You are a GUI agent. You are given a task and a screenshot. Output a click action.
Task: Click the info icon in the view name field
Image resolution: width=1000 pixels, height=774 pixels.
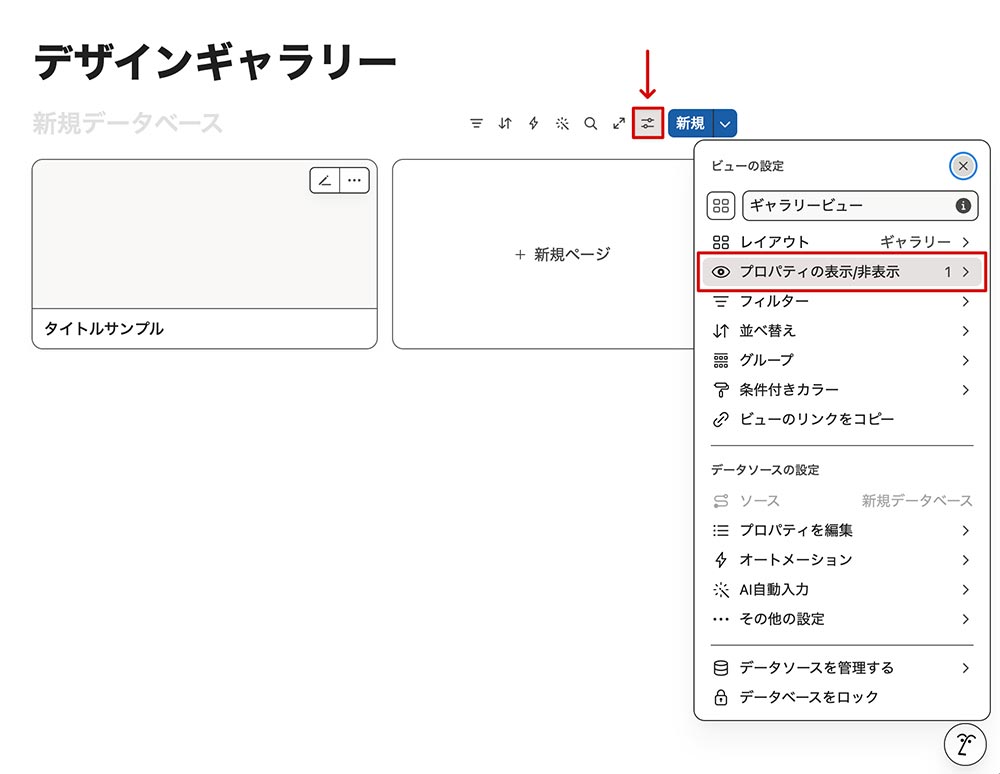963,205
